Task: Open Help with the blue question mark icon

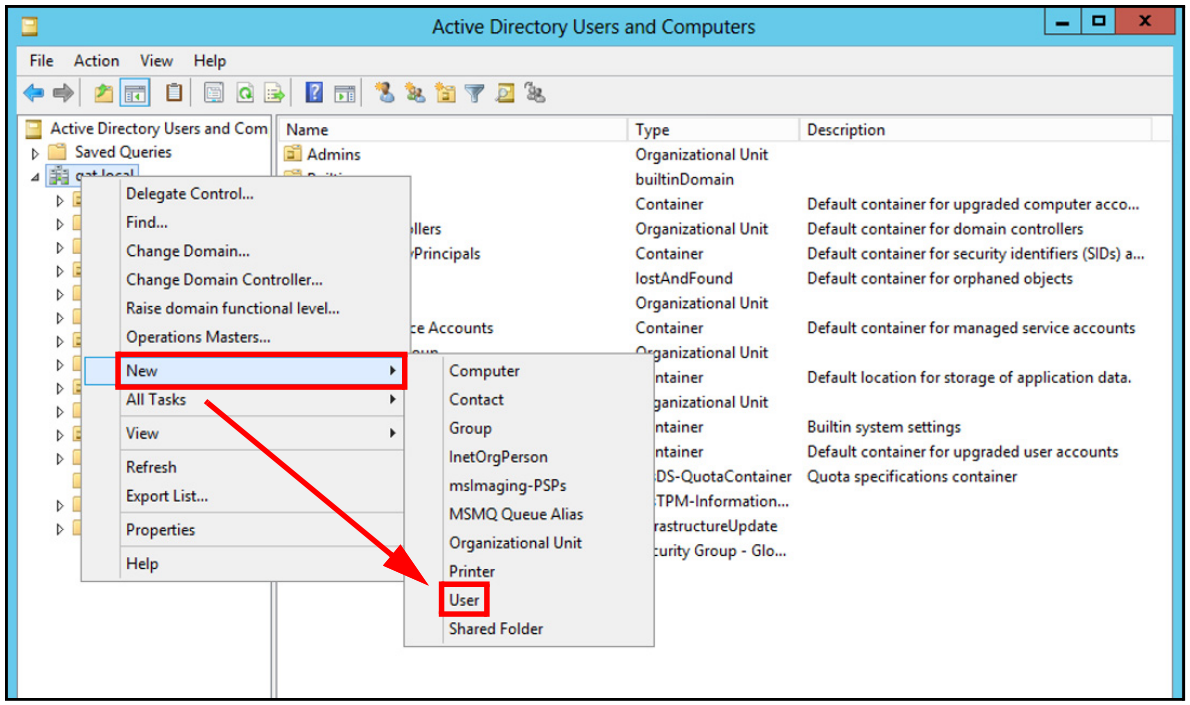Action: 313,93
